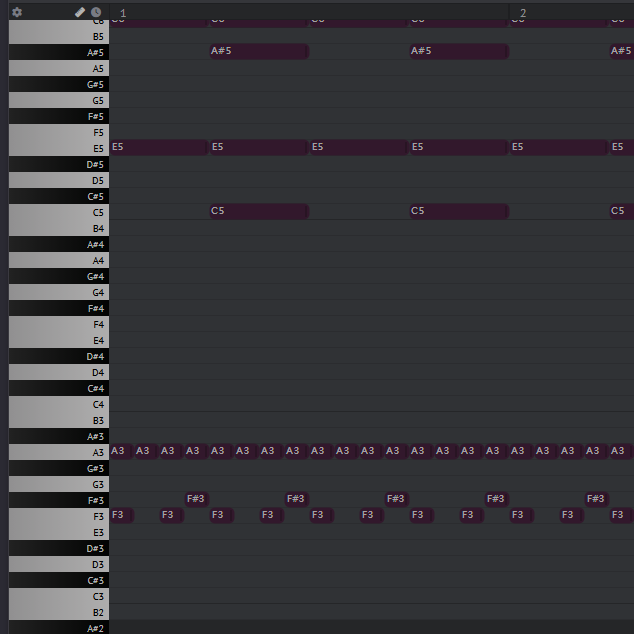Click the ruler icon in header
The width and height of the screenshot is (634, 634).
coord(80,12)
